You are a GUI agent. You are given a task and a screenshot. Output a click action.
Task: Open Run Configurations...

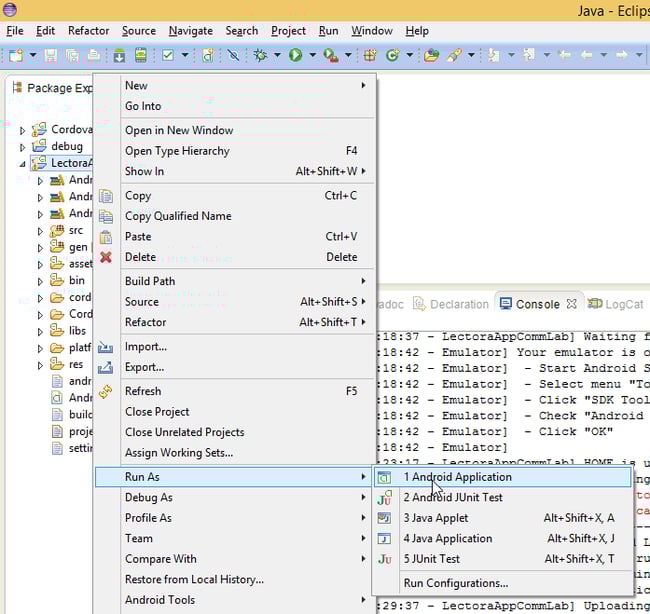[502, 583]
